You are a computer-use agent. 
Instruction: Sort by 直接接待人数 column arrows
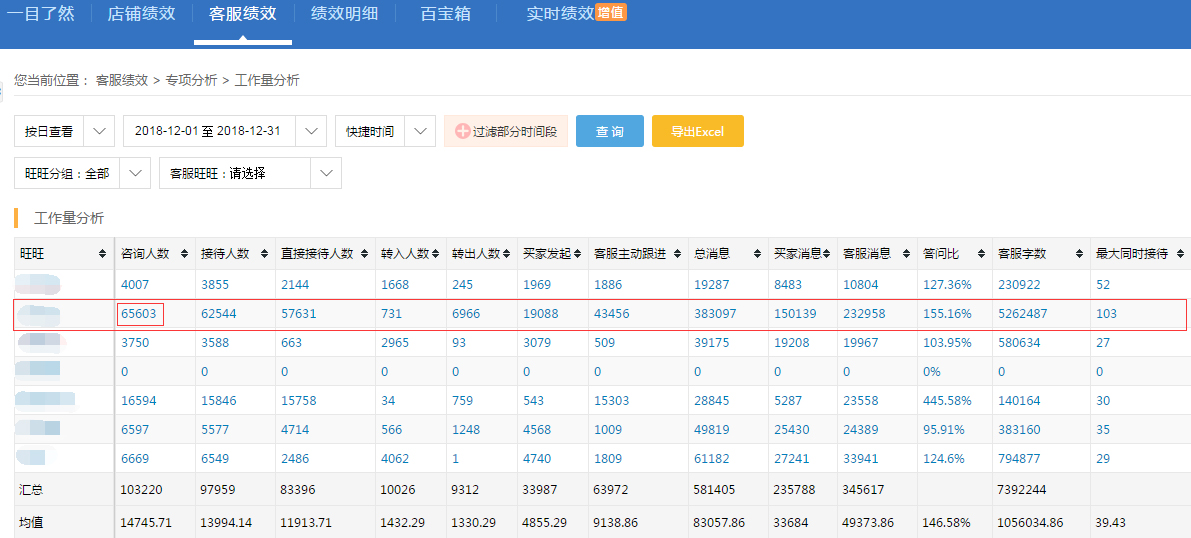click(x=366, y=255)
